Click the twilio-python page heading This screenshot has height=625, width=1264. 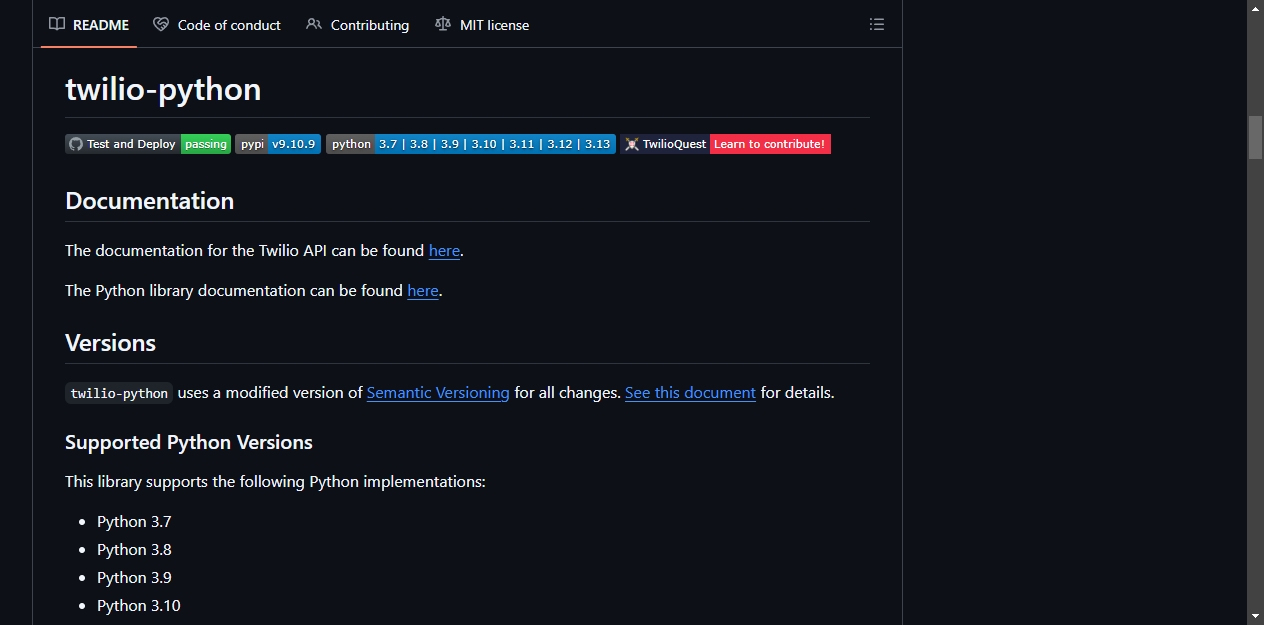pyautogui.click(x=163, y=89)
